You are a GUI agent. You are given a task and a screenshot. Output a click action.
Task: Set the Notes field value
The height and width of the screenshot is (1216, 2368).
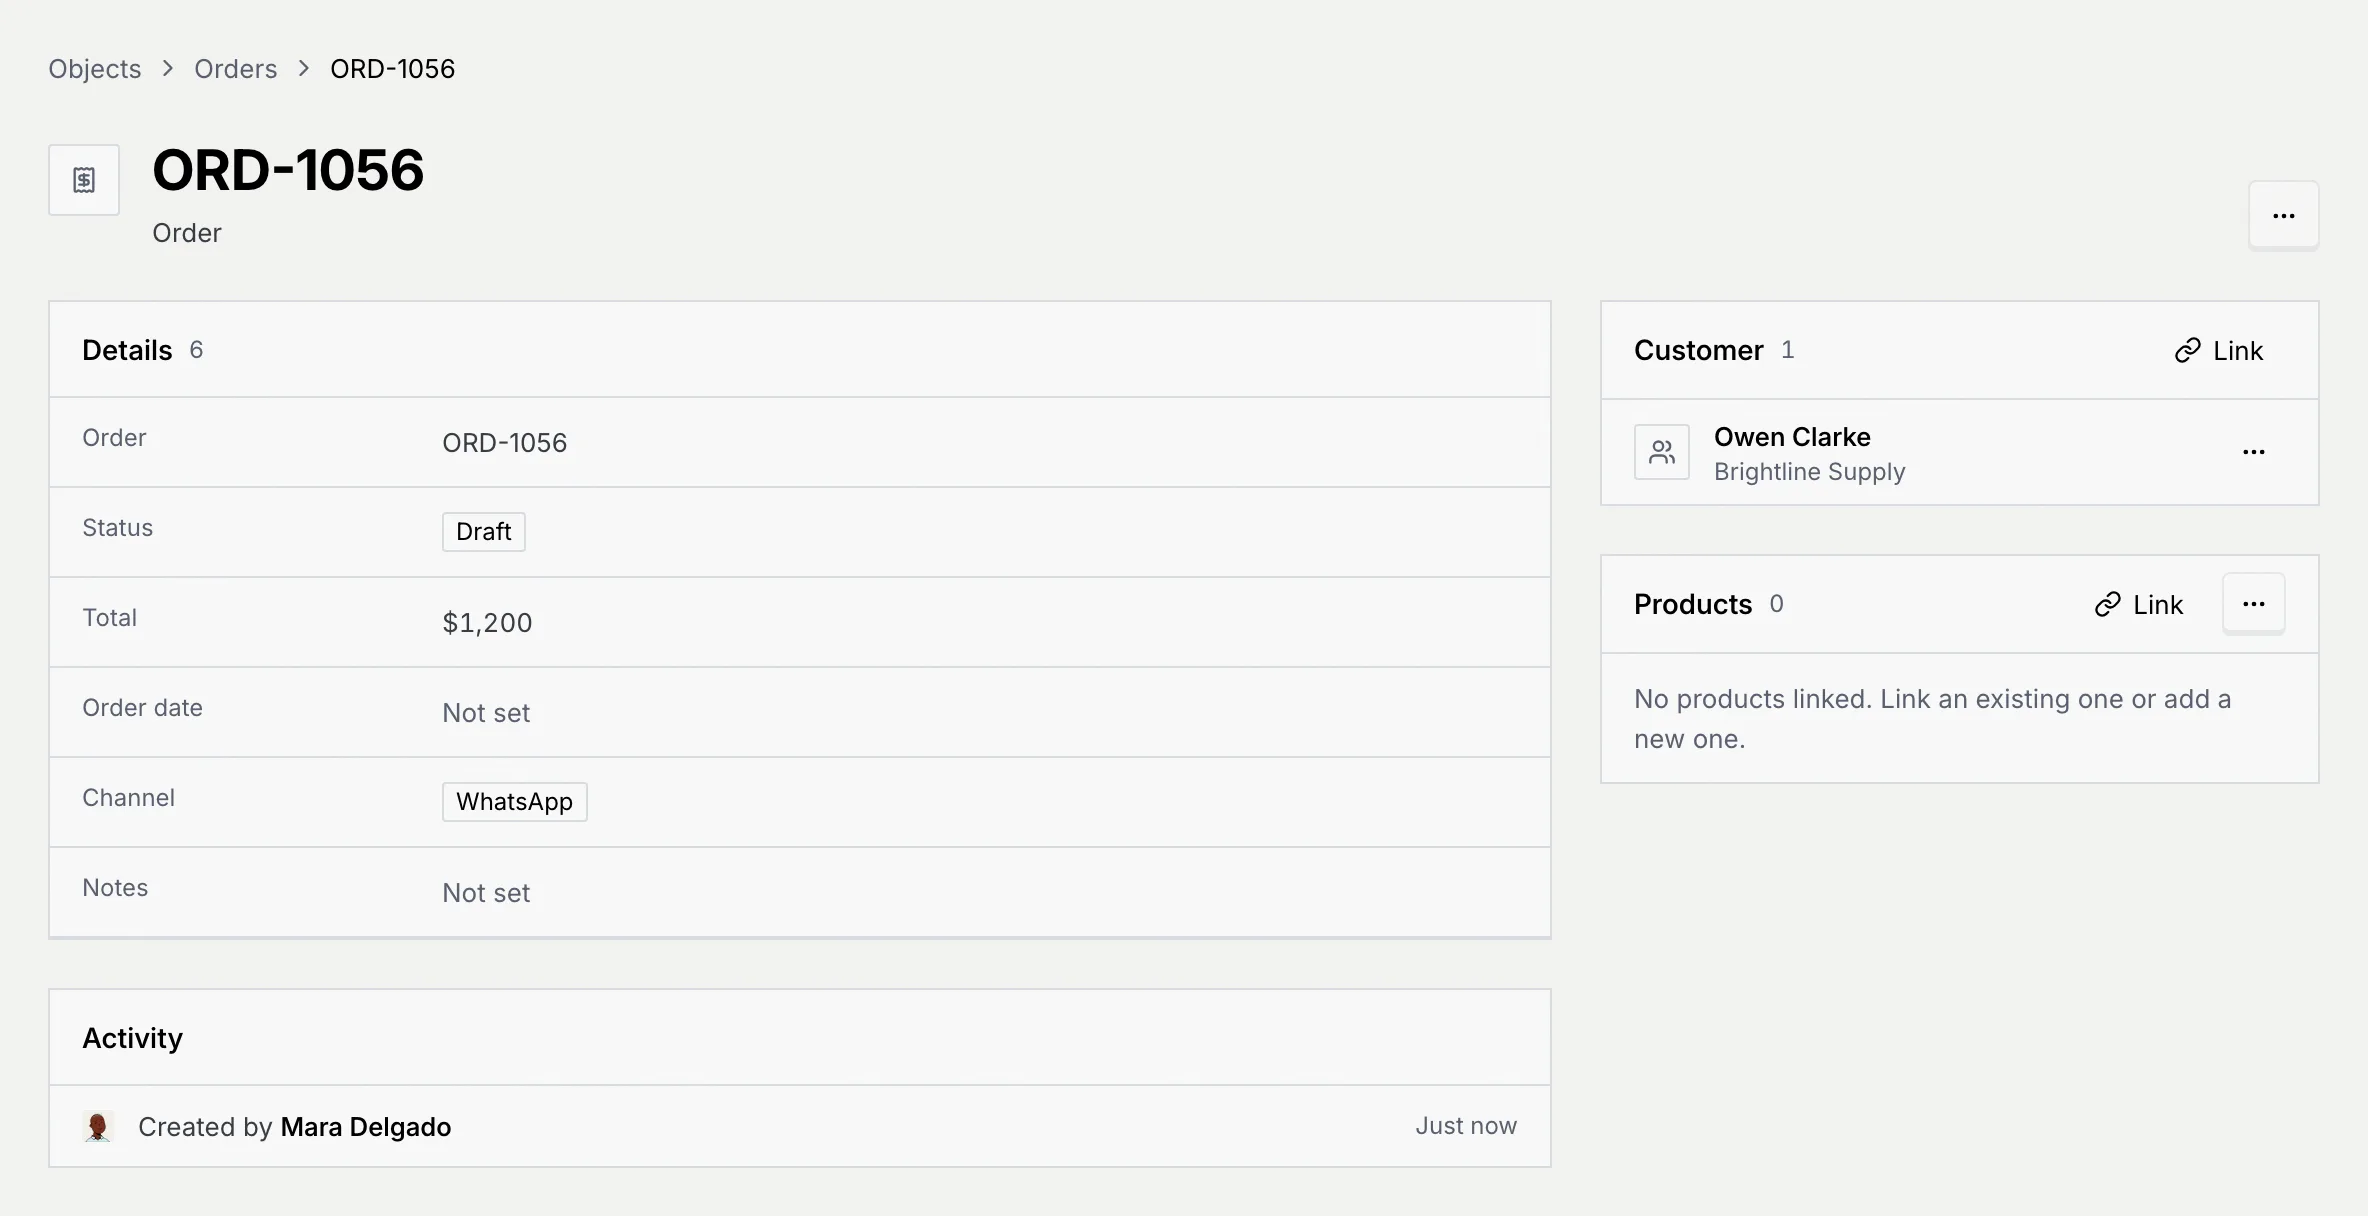click(486, 892)
